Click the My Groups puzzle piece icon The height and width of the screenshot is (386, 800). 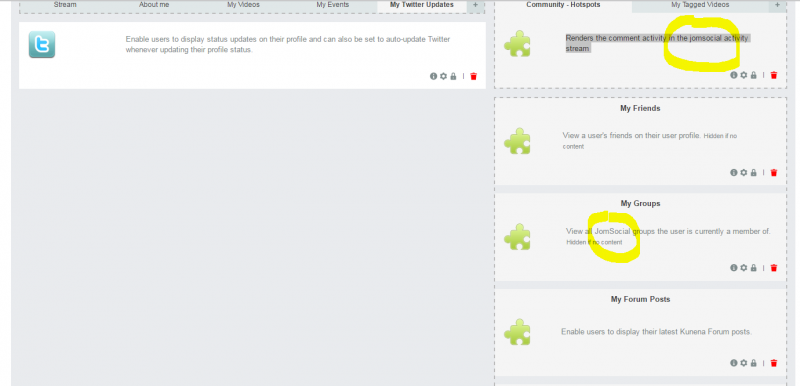(517, 237)
